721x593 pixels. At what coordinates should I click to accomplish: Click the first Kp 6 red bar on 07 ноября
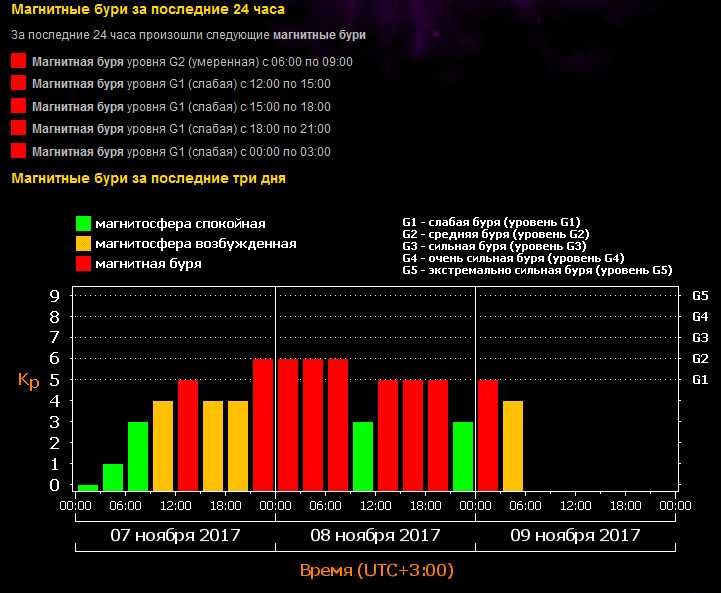(x=263, y=425)
